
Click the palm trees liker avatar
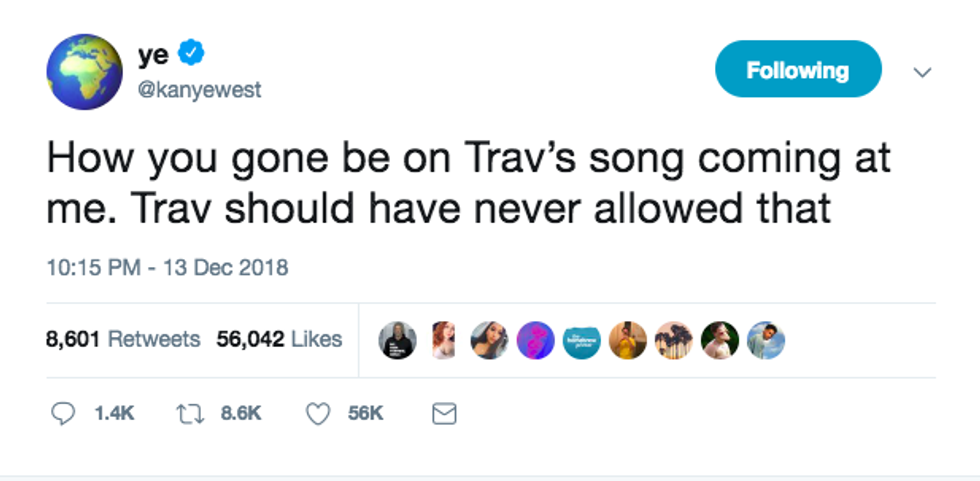pos(673,341)
